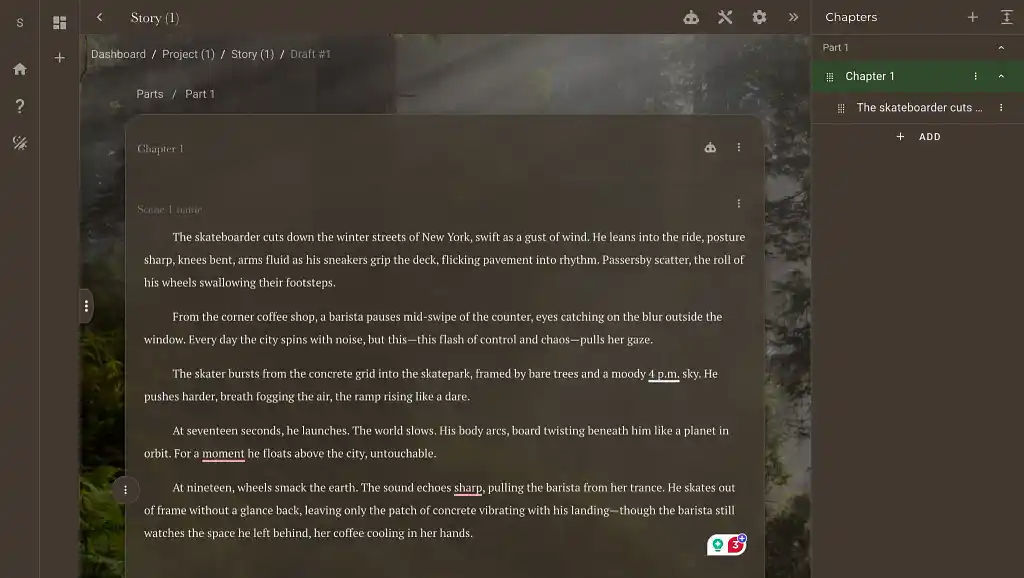Open the wrench and screwdriver tools icon
Screen dimensions: 1024x578
725,17
